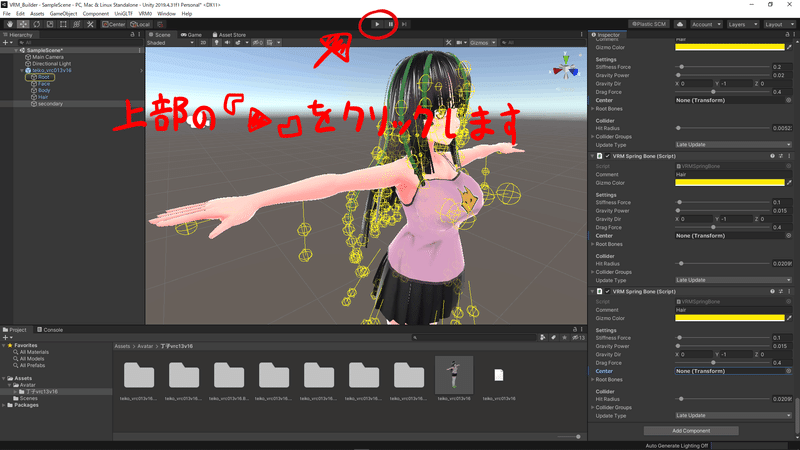This screenshot has height=450, width=800.
Task: Toggle scene lighting bulb icon
Action: tap(217, 43)
